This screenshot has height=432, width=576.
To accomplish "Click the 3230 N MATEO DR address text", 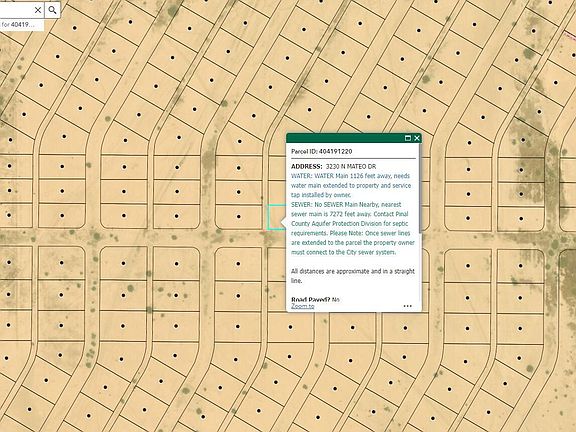I will (351, 166).
